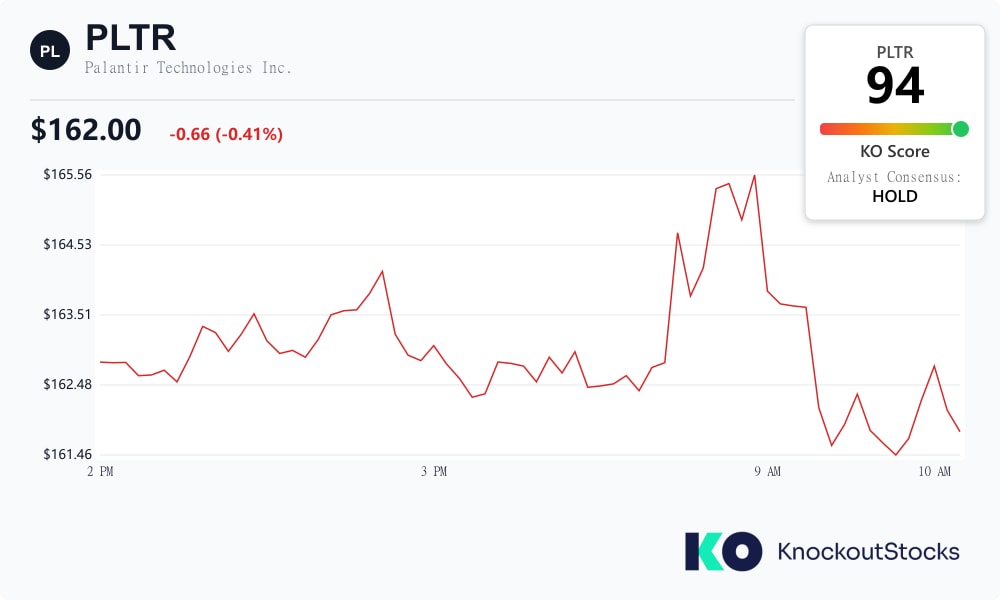The width and height of the screenshot is (1000, 600).
Task: Click the 2 PM time axis label
Action: (x=101, y=471)
